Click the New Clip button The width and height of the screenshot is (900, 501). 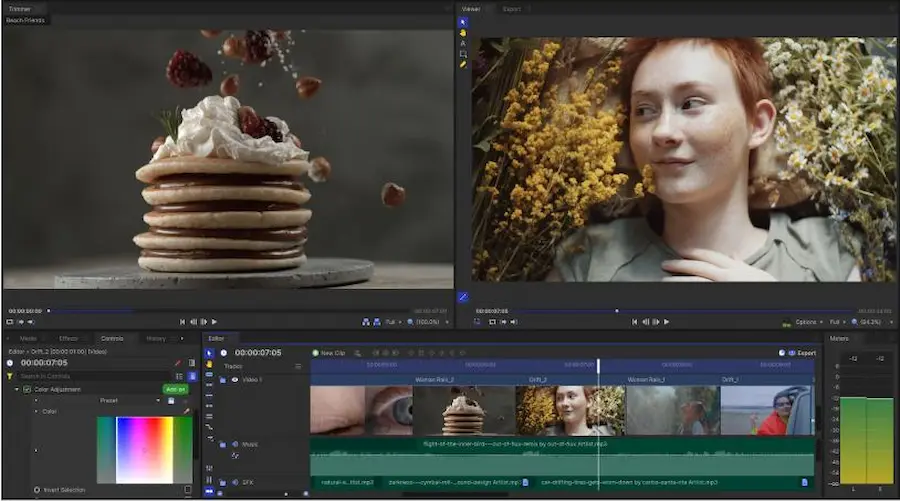coord(328,353)
